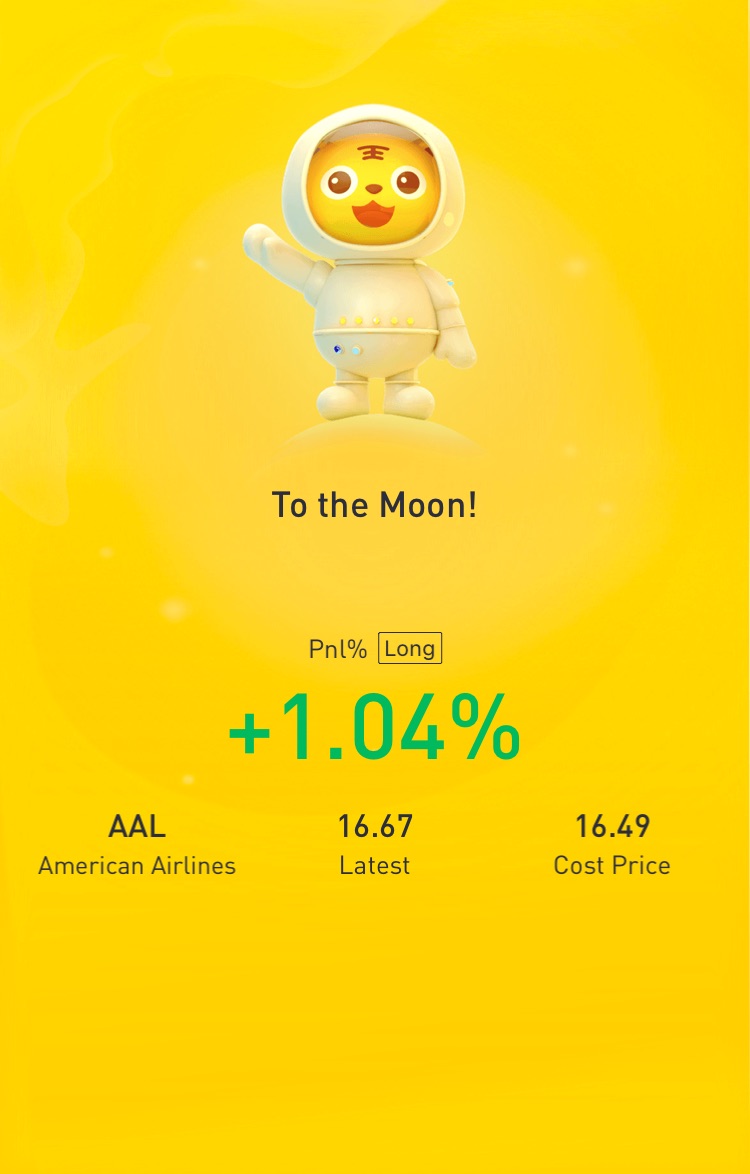The width and height of the screenshot is (750, 1174).
Task: Tap the mascot's white space boots
Action: coord(375,399)
